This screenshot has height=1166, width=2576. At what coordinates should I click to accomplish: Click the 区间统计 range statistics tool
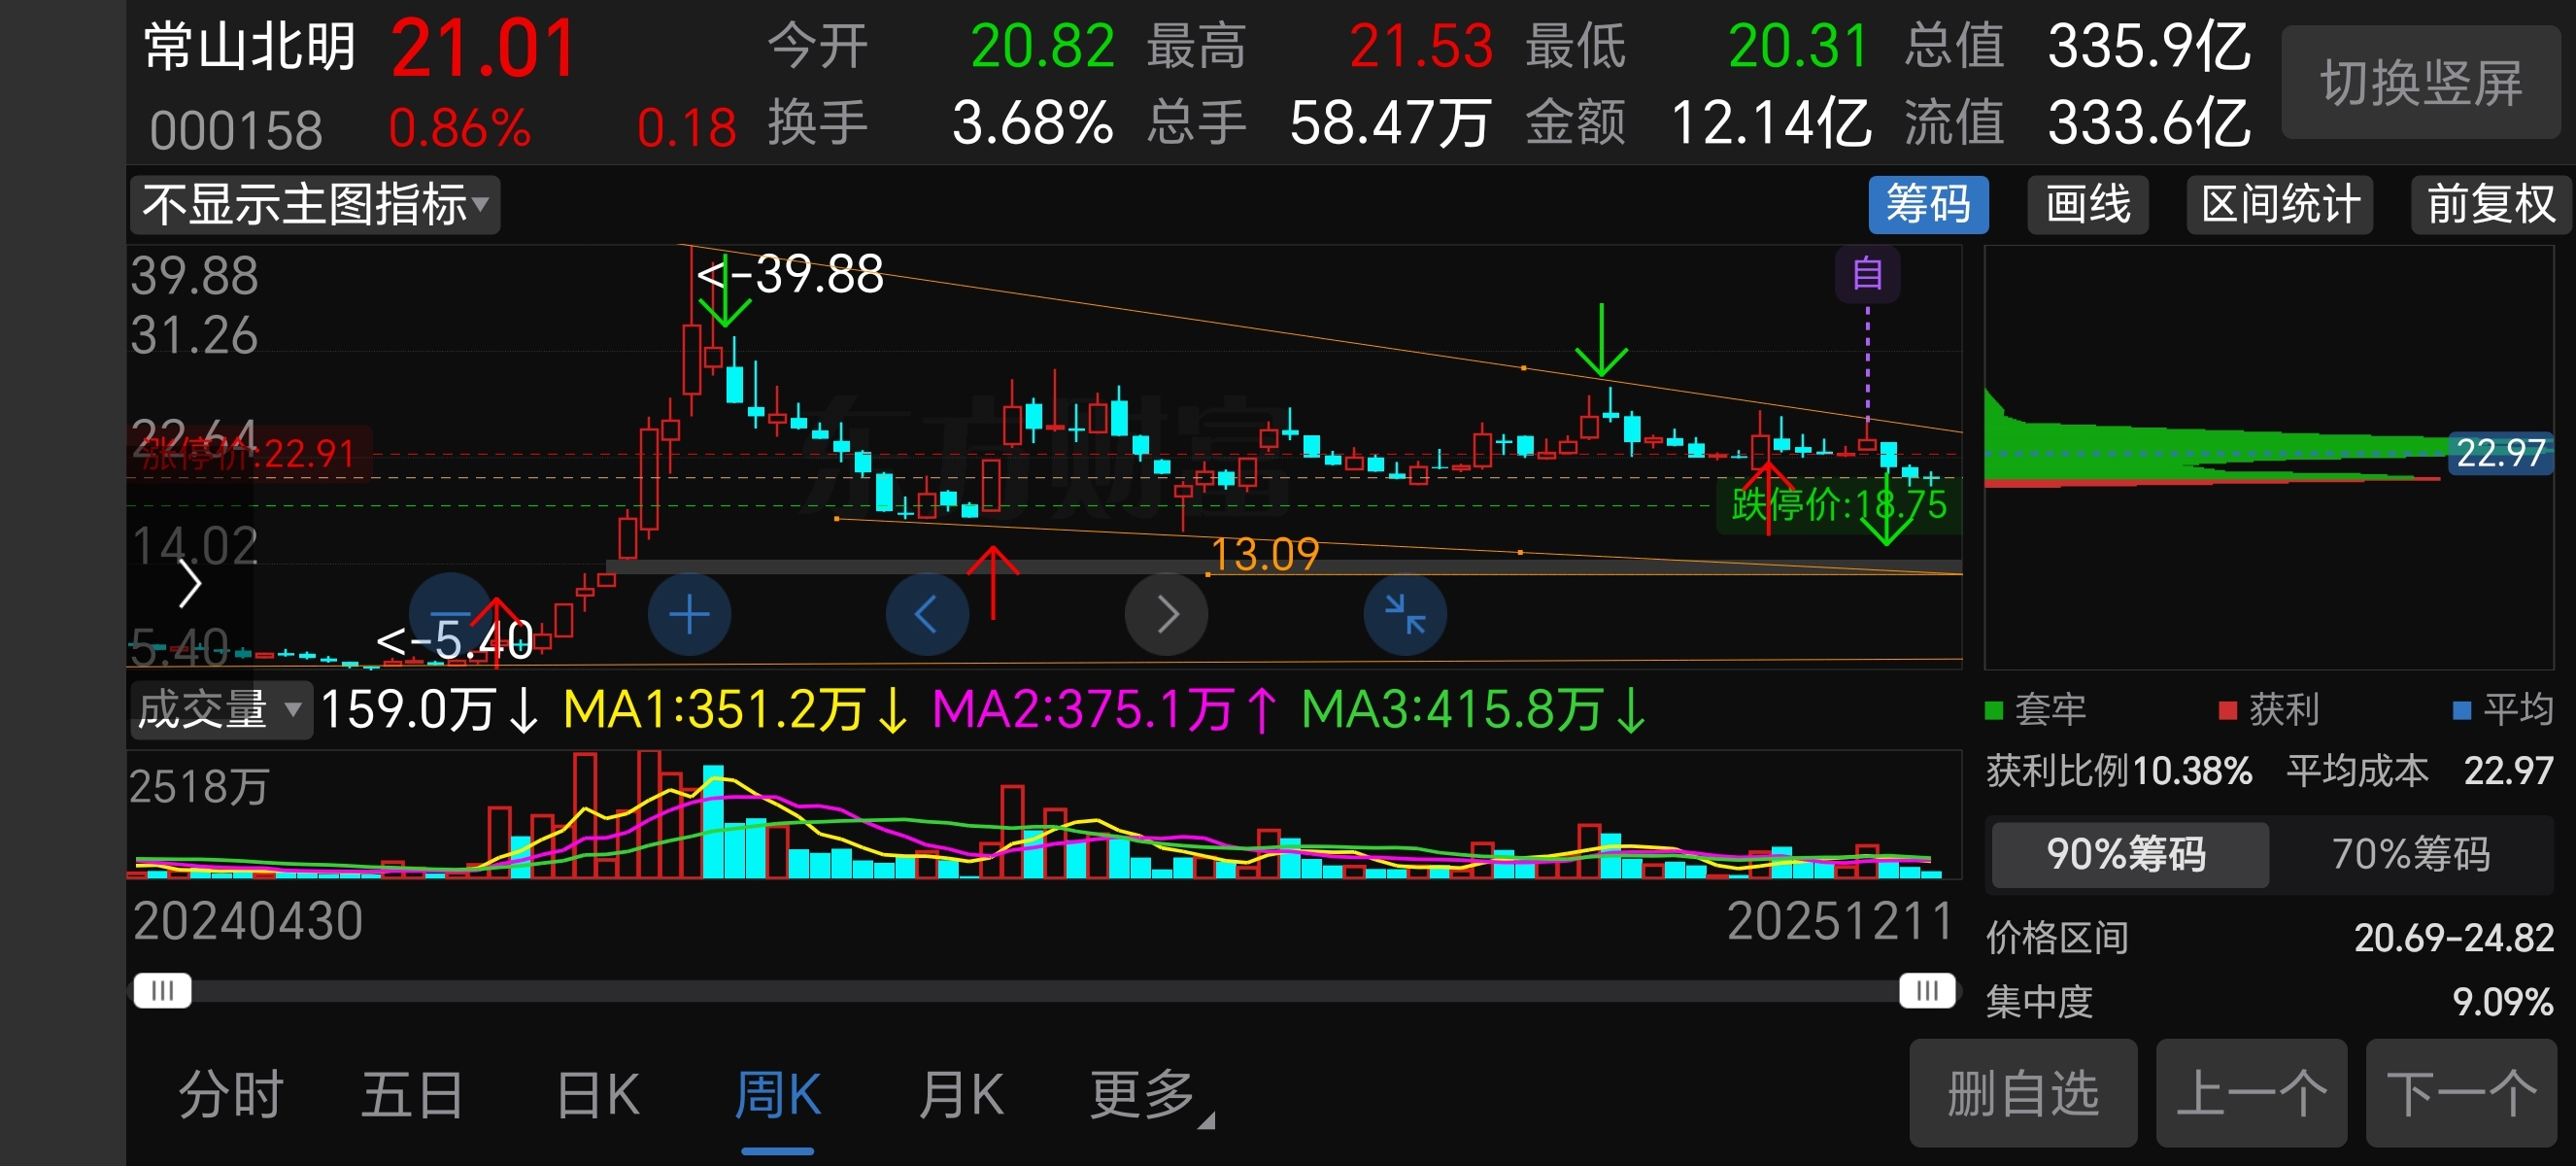(2279, 205)
